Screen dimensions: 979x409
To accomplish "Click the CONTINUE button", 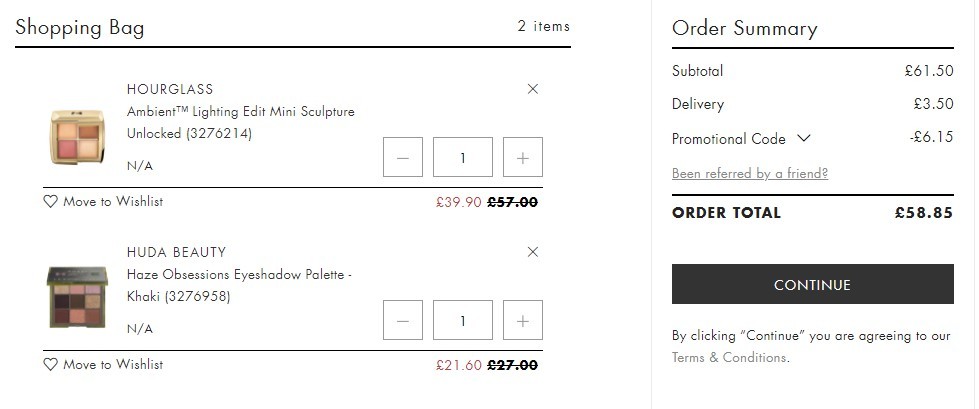I will 812,284.
